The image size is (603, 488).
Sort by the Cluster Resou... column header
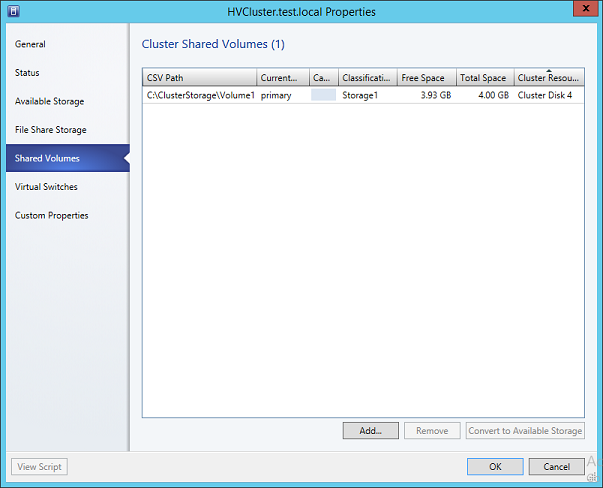coord(549,78)
